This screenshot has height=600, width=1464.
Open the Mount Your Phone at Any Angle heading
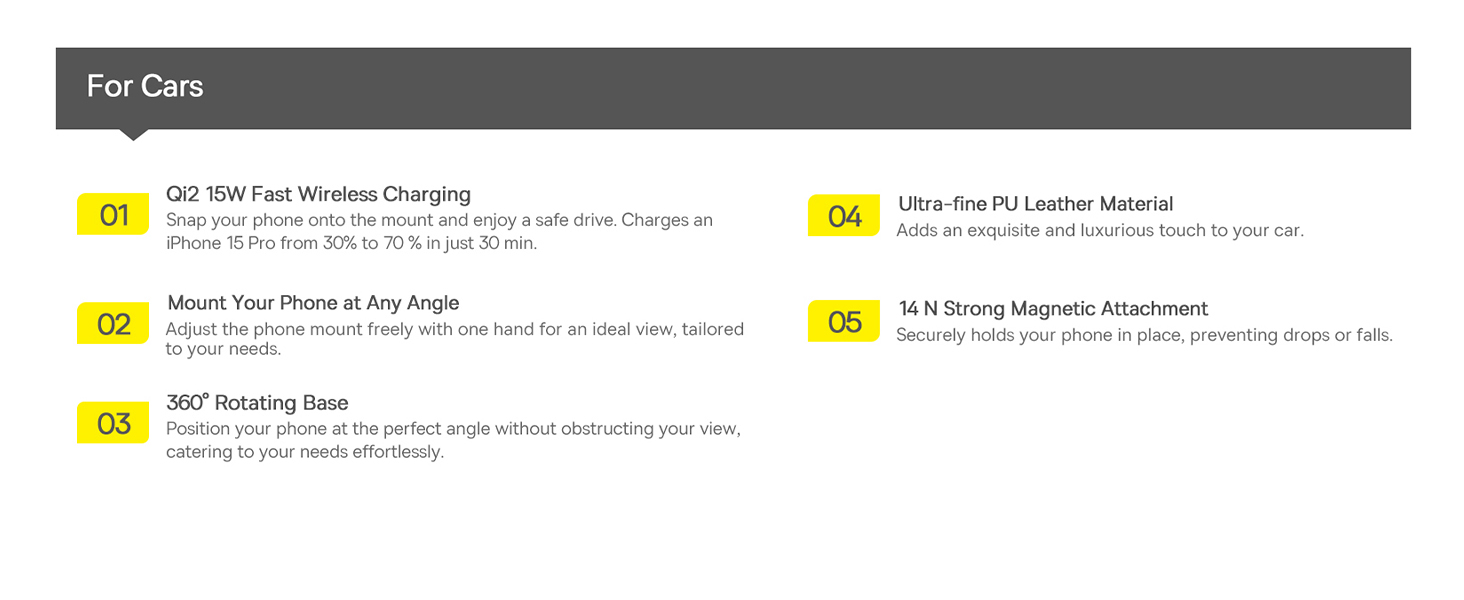(313, 303)
